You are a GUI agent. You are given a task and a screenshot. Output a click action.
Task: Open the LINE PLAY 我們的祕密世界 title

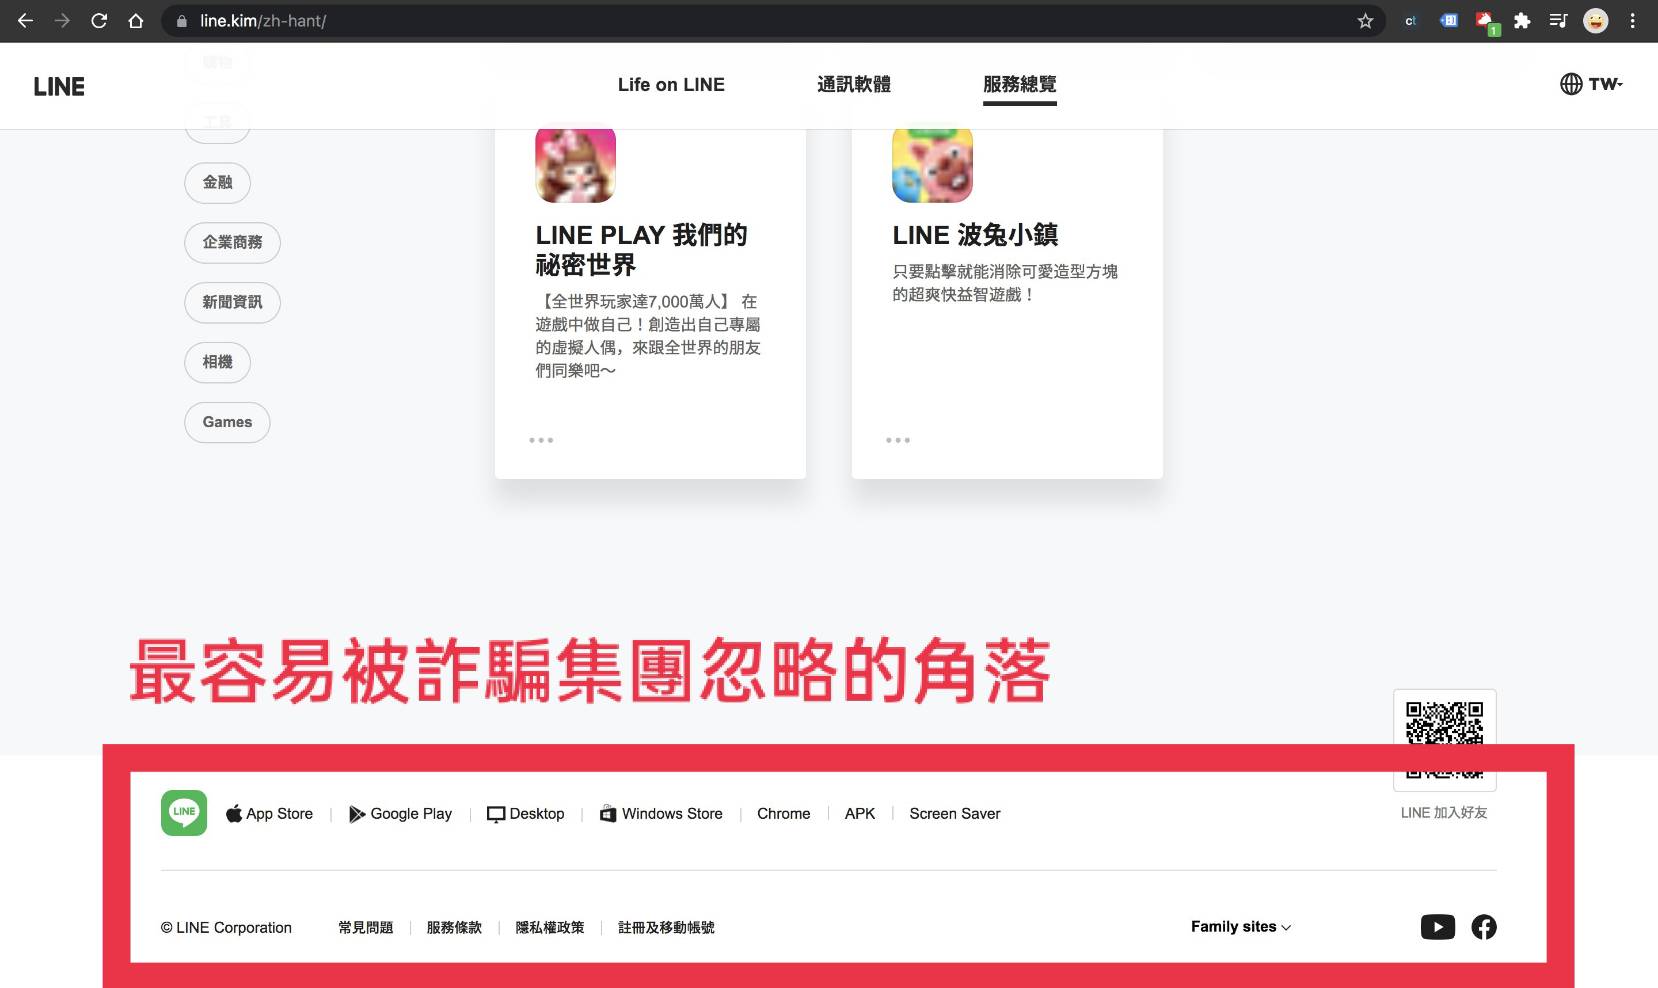[x=641, y=250]
